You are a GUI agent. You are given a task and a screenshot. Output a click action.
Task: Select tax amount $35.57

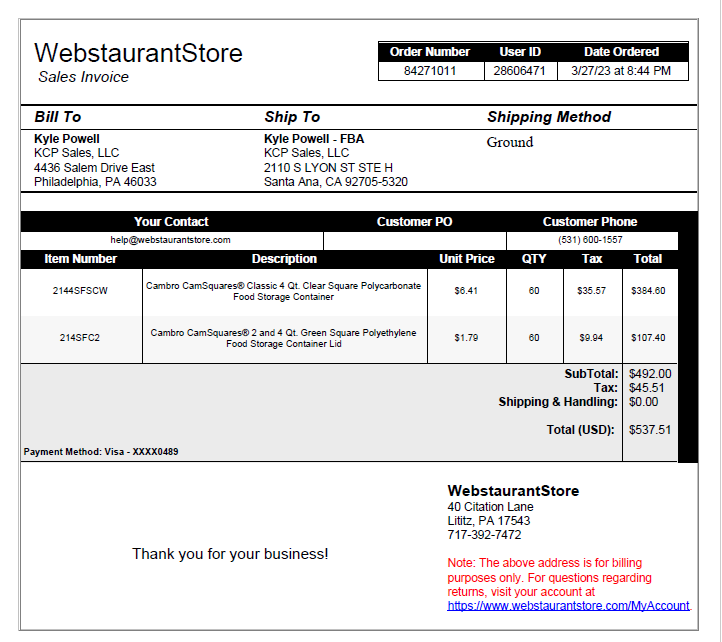tap(592, 291)
